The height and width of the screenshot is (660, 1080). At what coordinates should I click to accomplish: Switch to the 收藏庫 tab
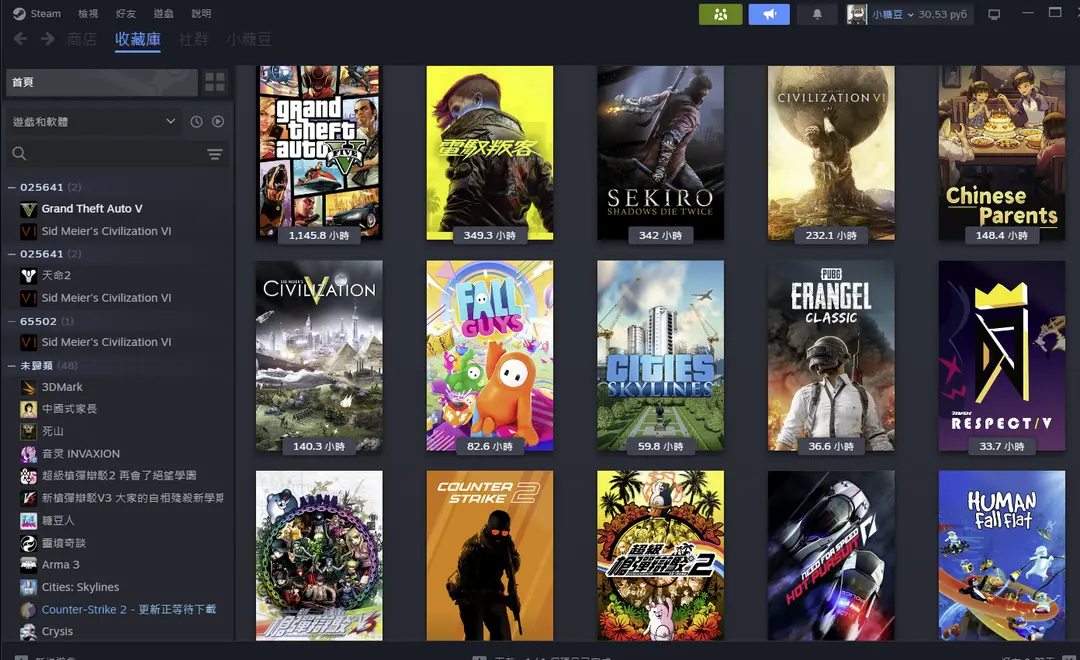138,39
